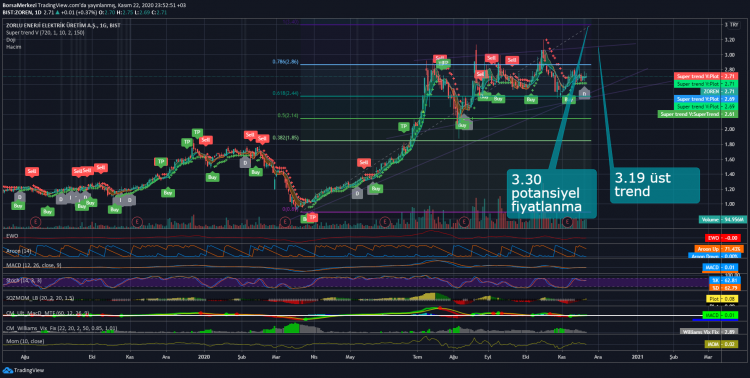750x378 pixels.
Task: Click the EWO pane legend label
Action: coord(11,235)
